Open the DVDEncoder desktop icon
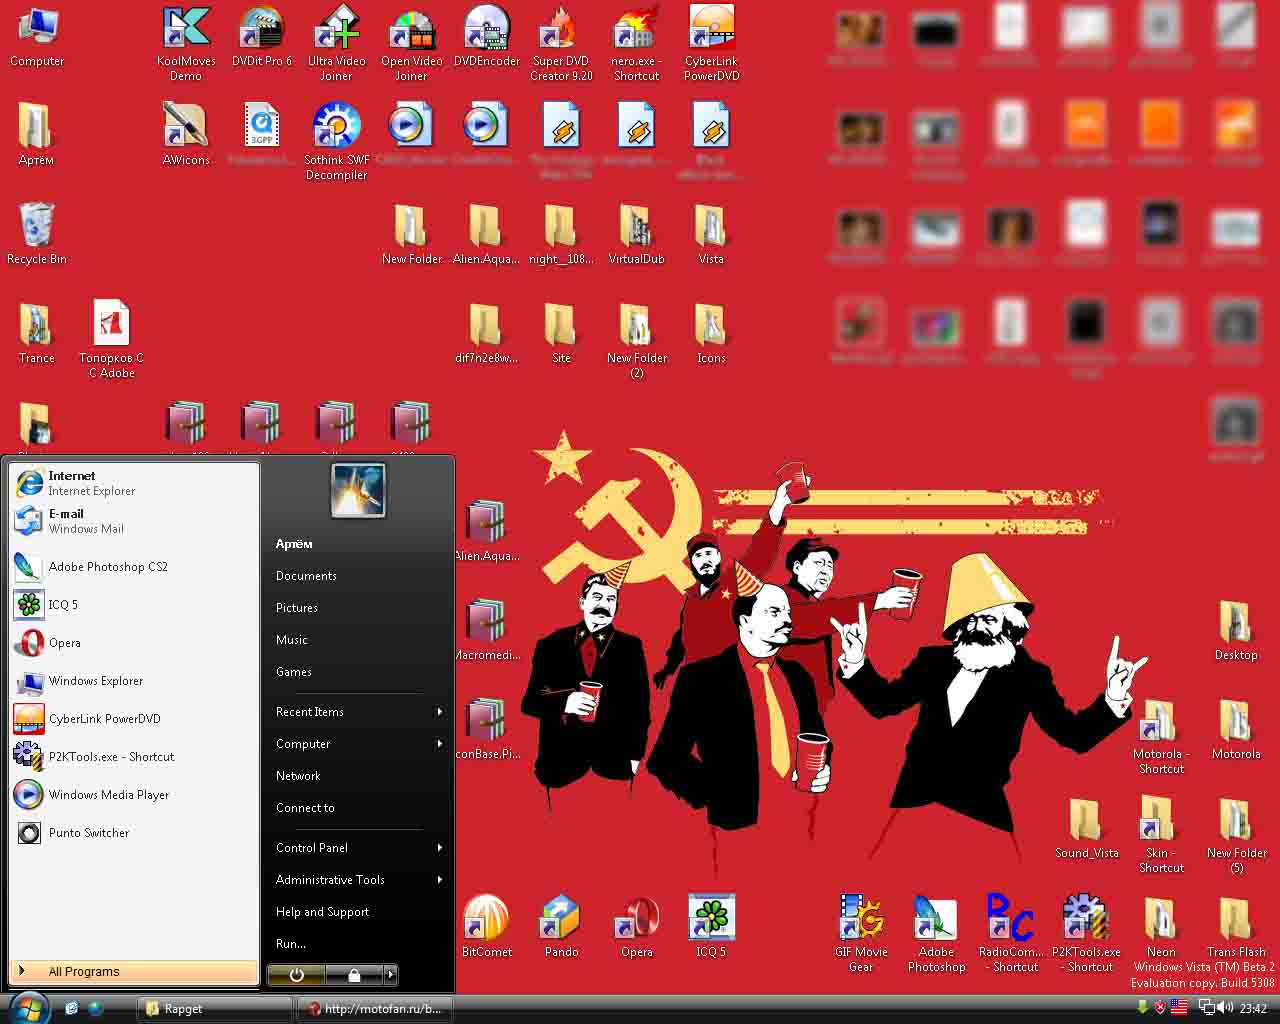 pyautogui.click(x=487, y=38)
